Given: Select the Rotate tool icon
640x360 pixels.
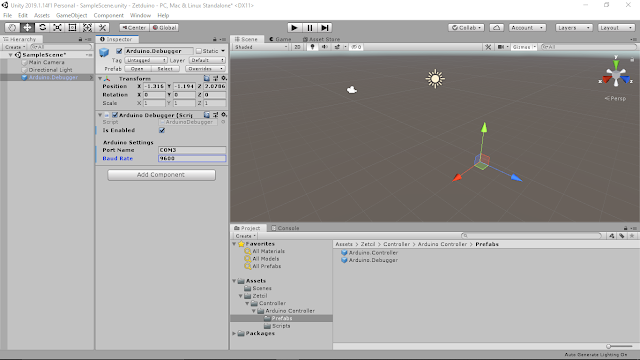Looking at the screenshot, I should click(x=42, y=28).
